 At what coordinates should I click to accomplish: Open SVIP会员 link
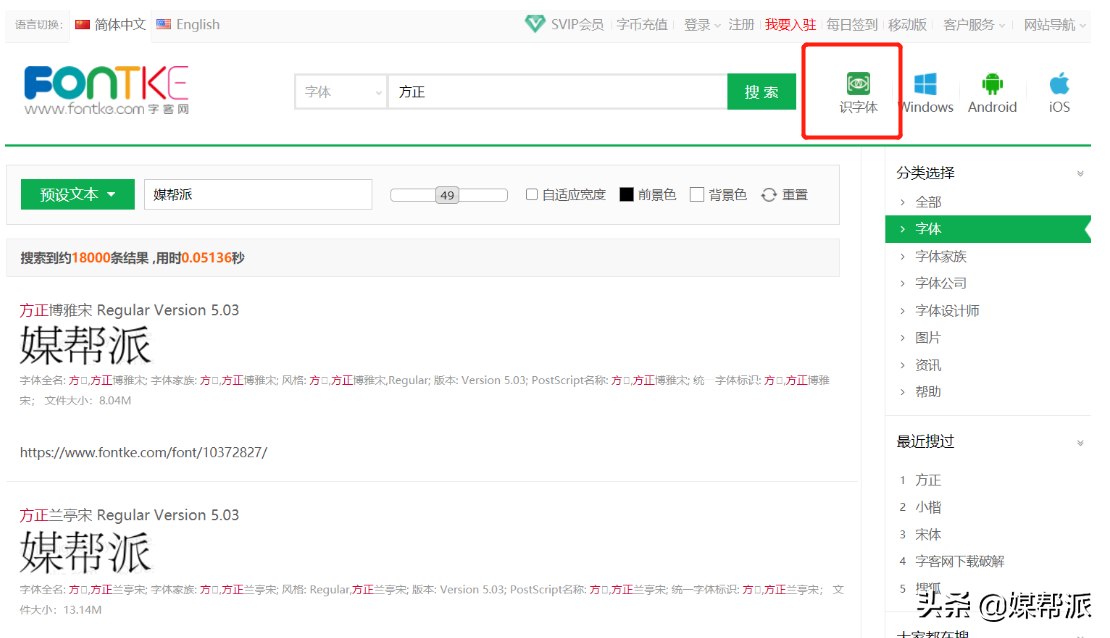(577, 25)
